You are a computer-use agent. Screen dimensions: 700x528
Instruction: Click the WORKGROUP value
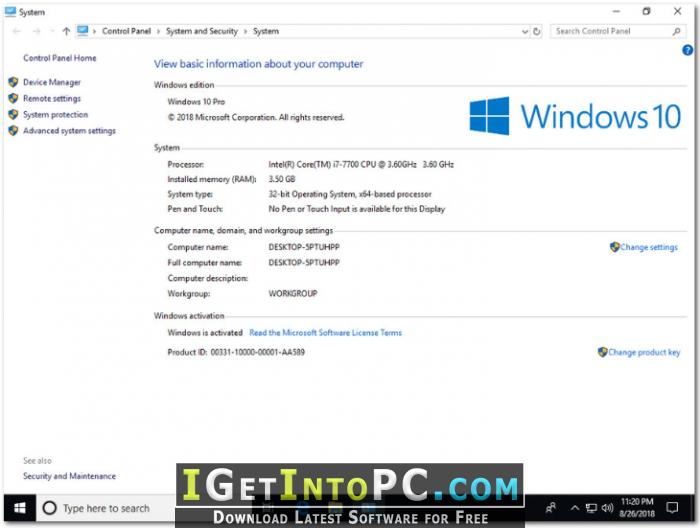click(x=293, y=293)
